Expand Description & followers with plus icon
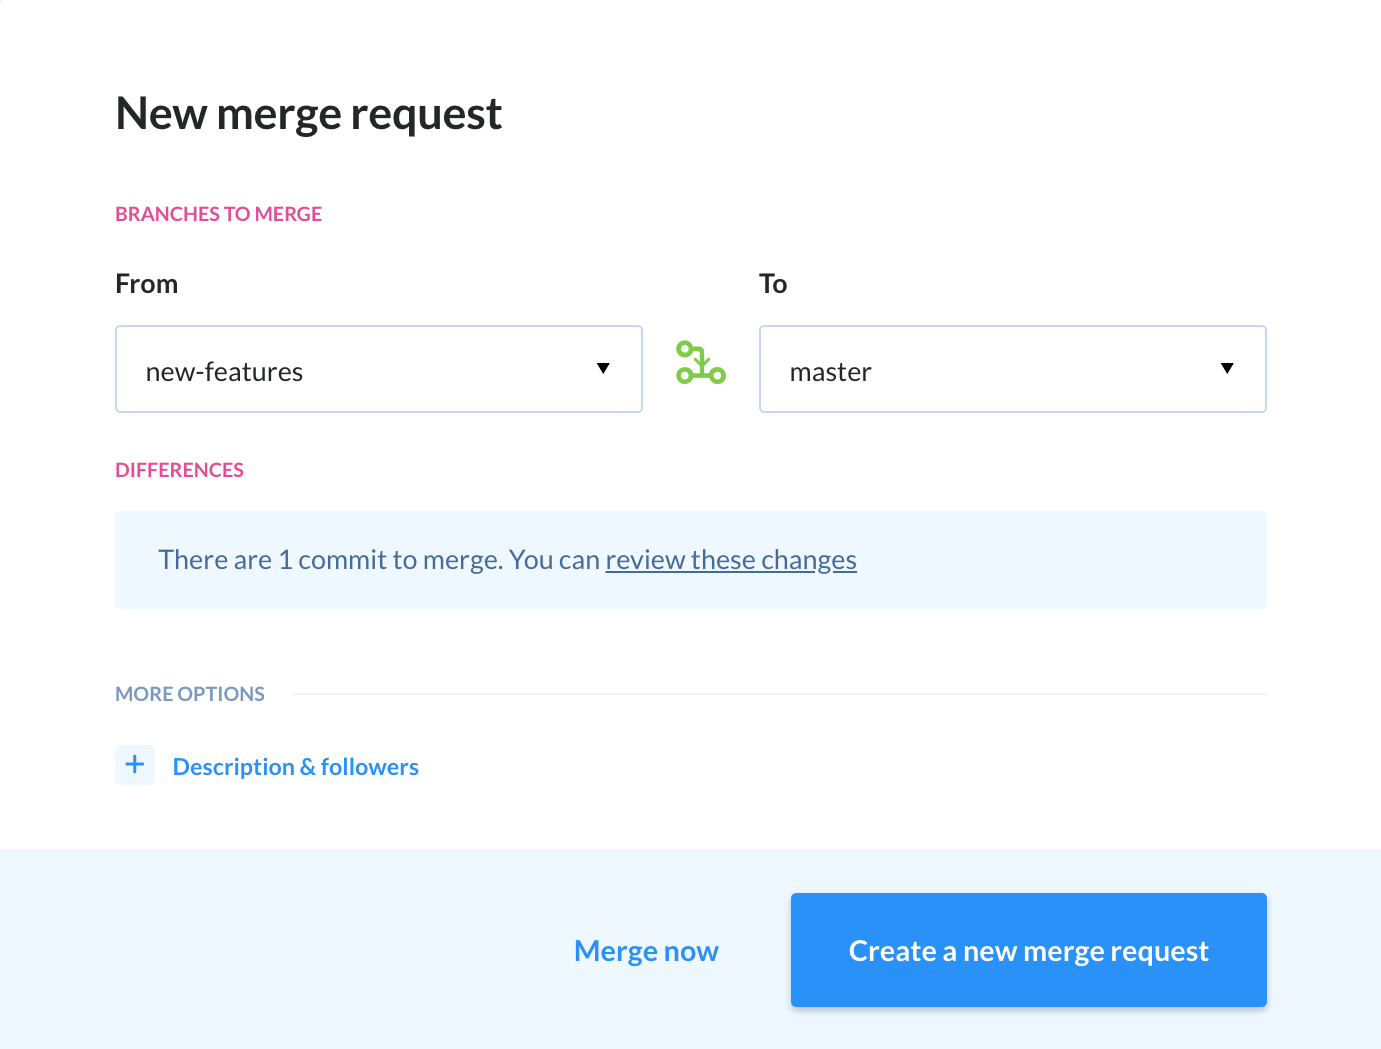The height and width of the screenshot is (1049, 1381). pos(135,765)
